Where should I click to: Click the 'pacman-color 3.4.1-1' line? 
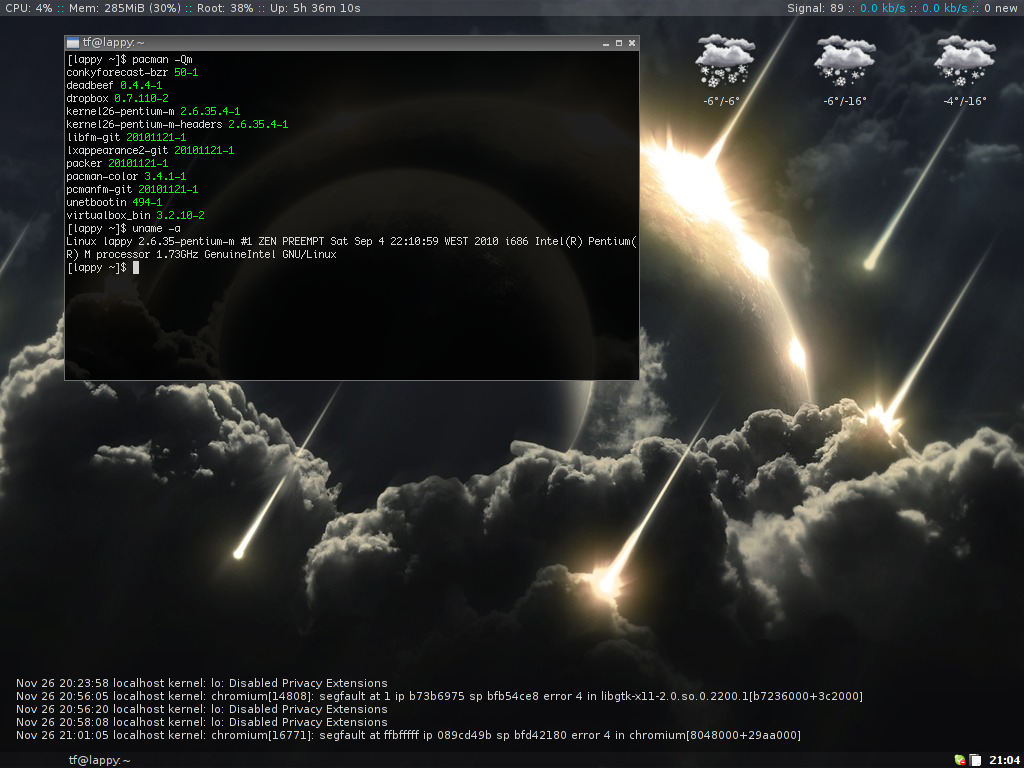126,177
